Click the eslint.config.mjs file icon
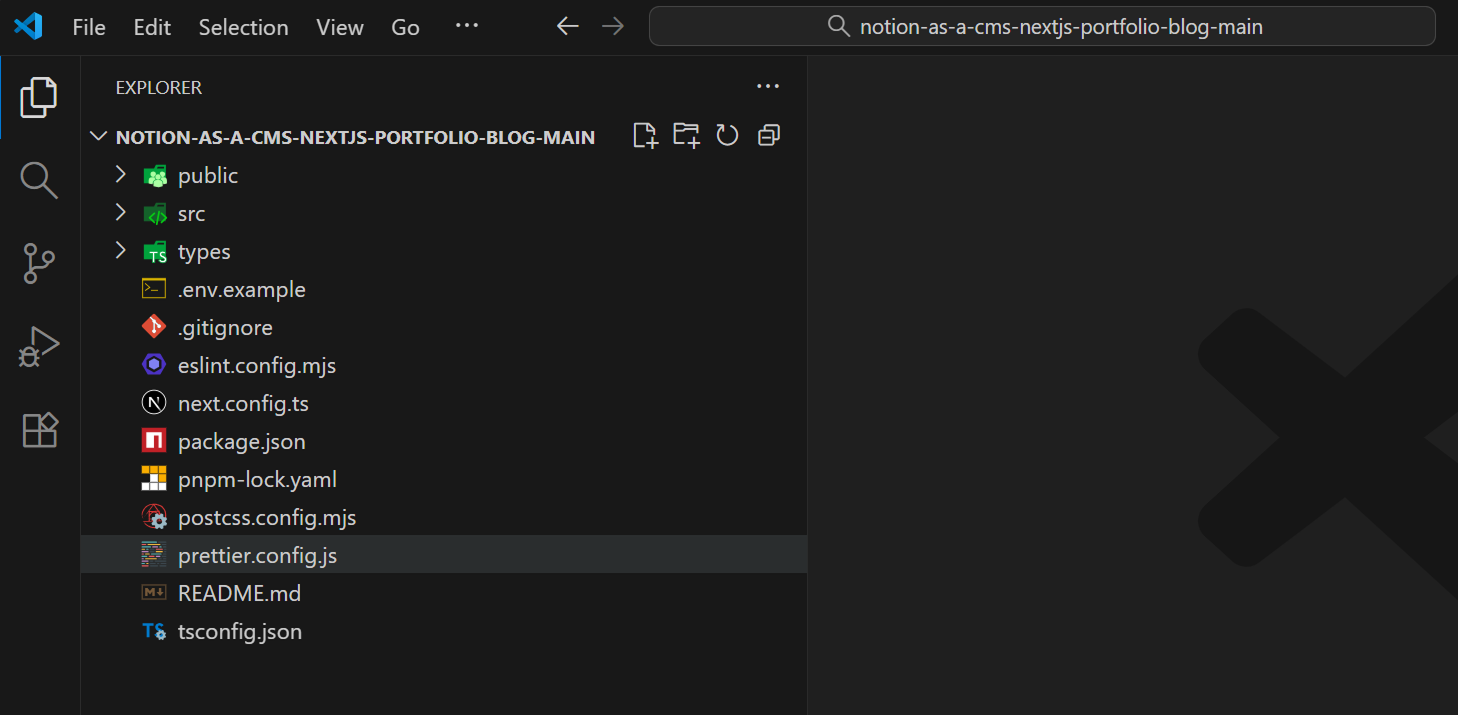The height and width of the screenshot is (715, 1458). [154, 366]
